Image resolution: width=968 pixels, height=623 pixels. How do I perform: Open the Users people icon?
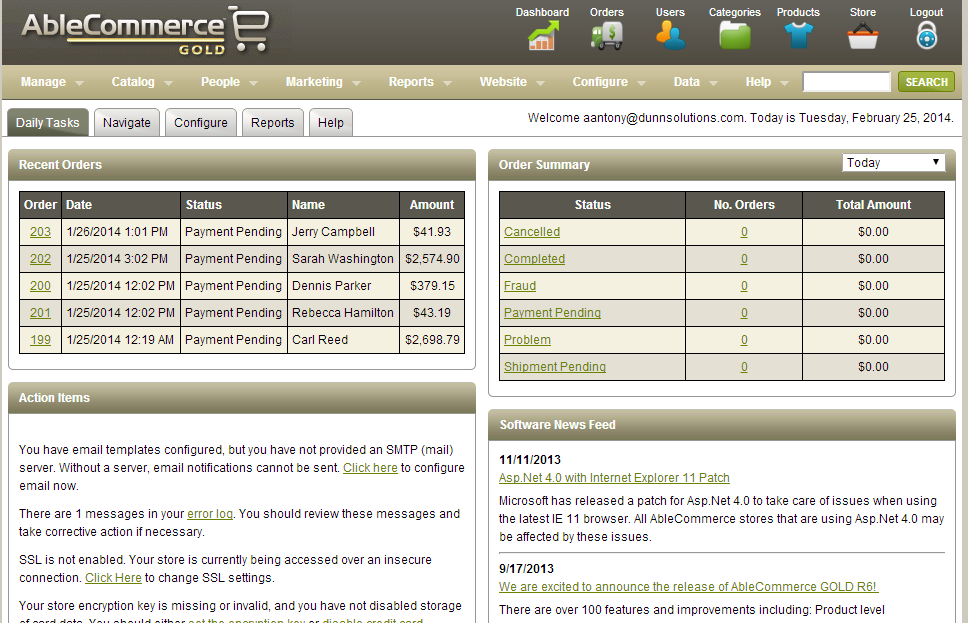click(x=670, y=35)
